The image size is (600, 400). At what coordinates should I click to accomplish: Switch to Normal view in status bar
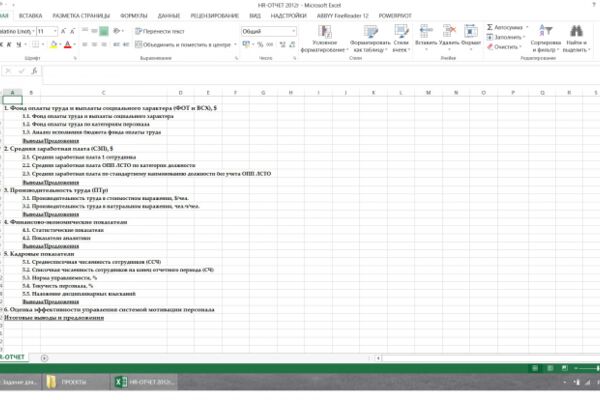pyautogui.click(x=535, y=368)
